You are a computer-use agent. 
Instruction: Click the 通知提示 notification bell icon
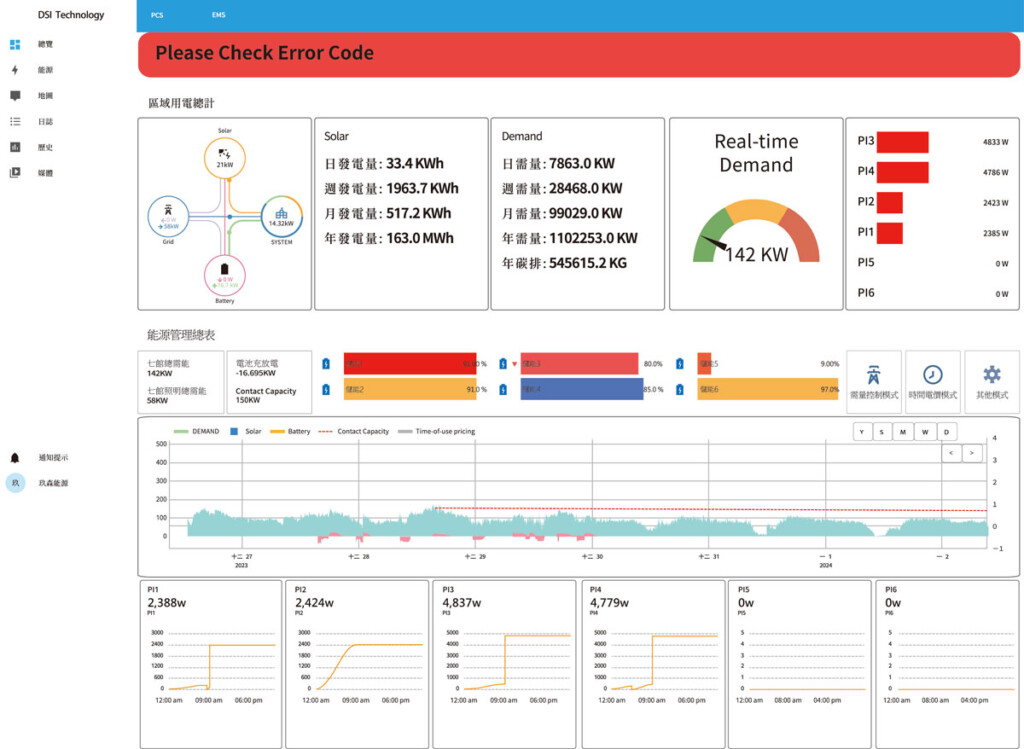pyautogui.click(x=15, y=457)
